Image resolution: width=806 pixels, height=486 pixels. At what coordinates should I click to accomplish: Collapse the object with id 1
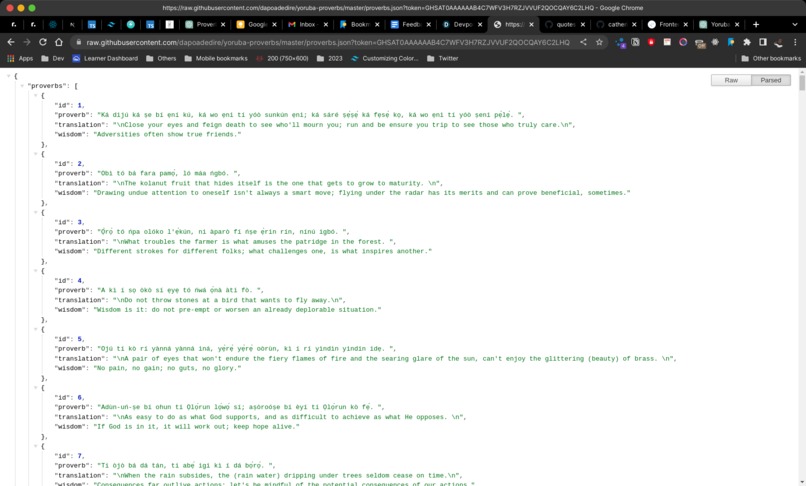pyautogui.click(x=35, y=96)
